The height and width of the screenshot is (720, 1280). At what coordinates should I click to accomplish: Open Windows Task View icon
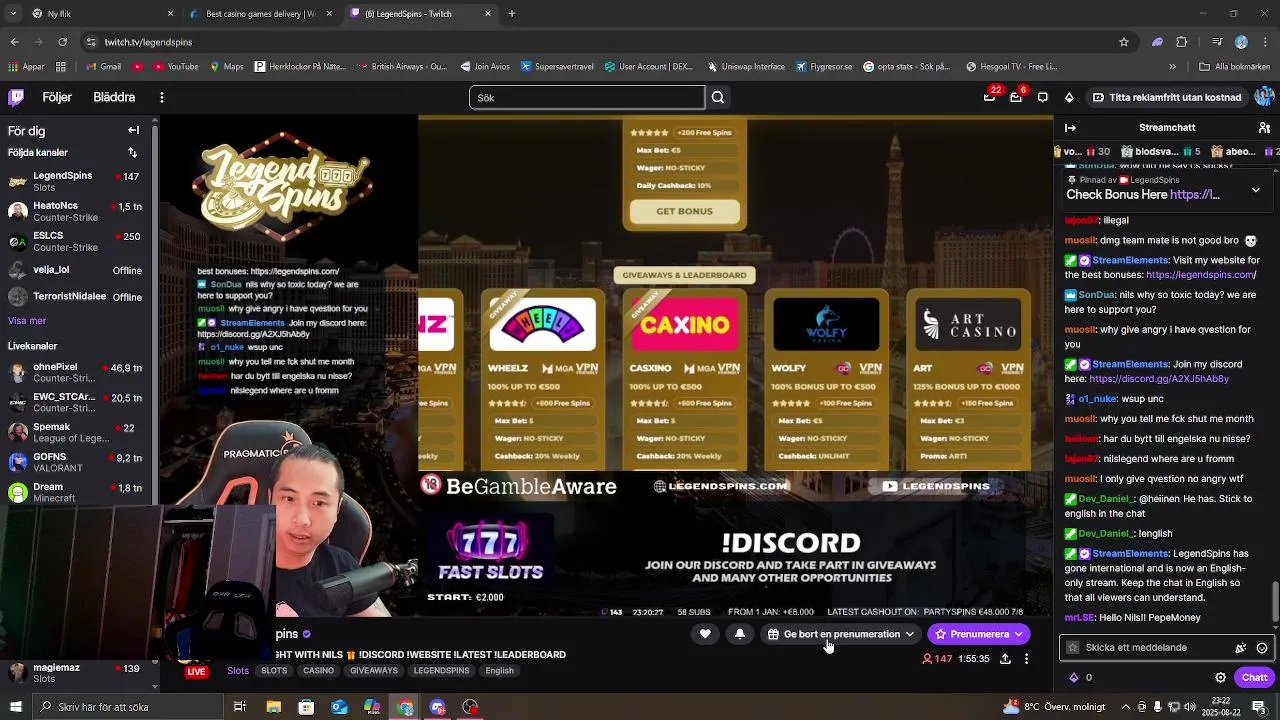[240, 707]
